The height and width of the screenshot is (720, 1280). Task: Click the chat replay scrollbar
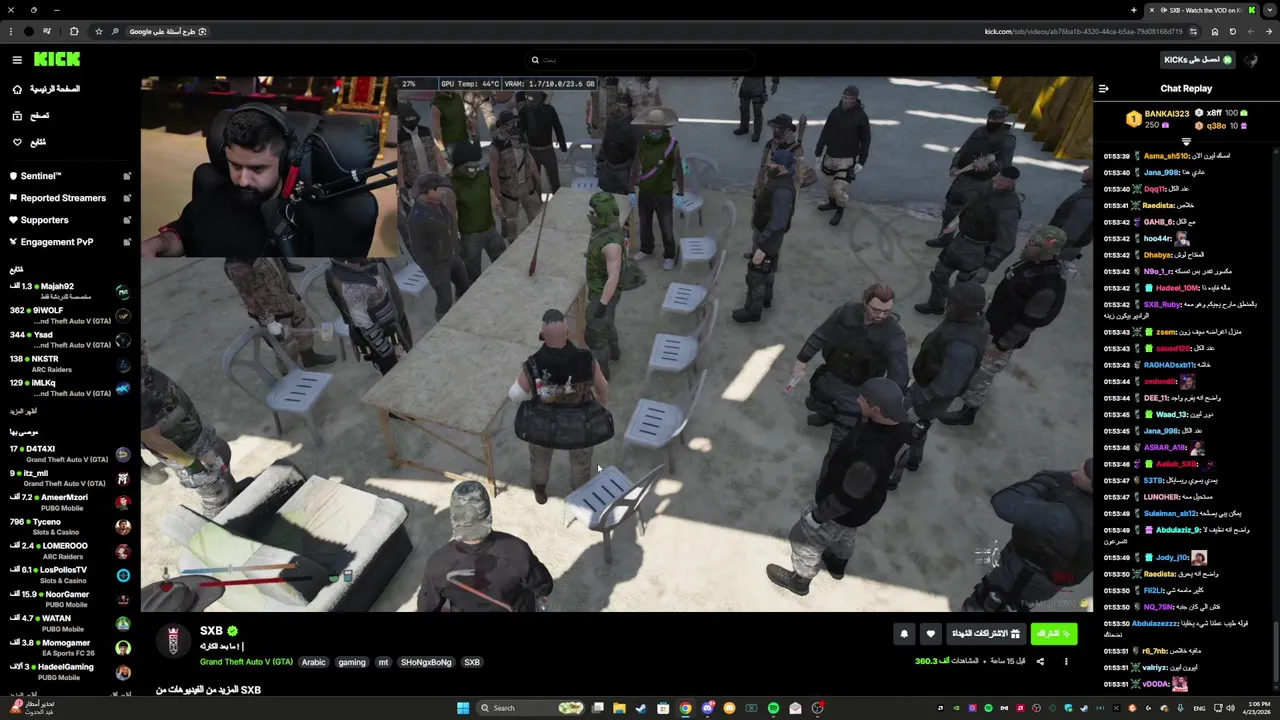point(1276,650)
